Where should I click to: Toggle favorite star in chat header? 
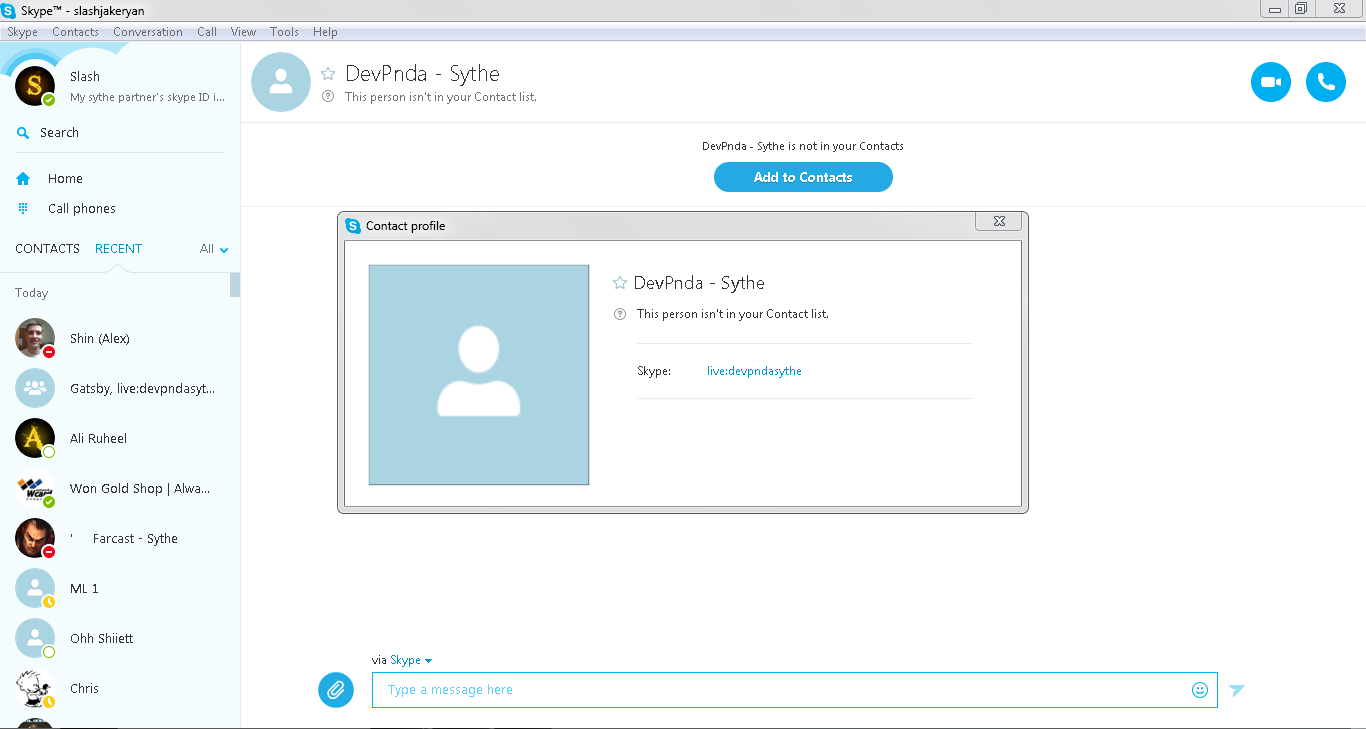(328, 74)
